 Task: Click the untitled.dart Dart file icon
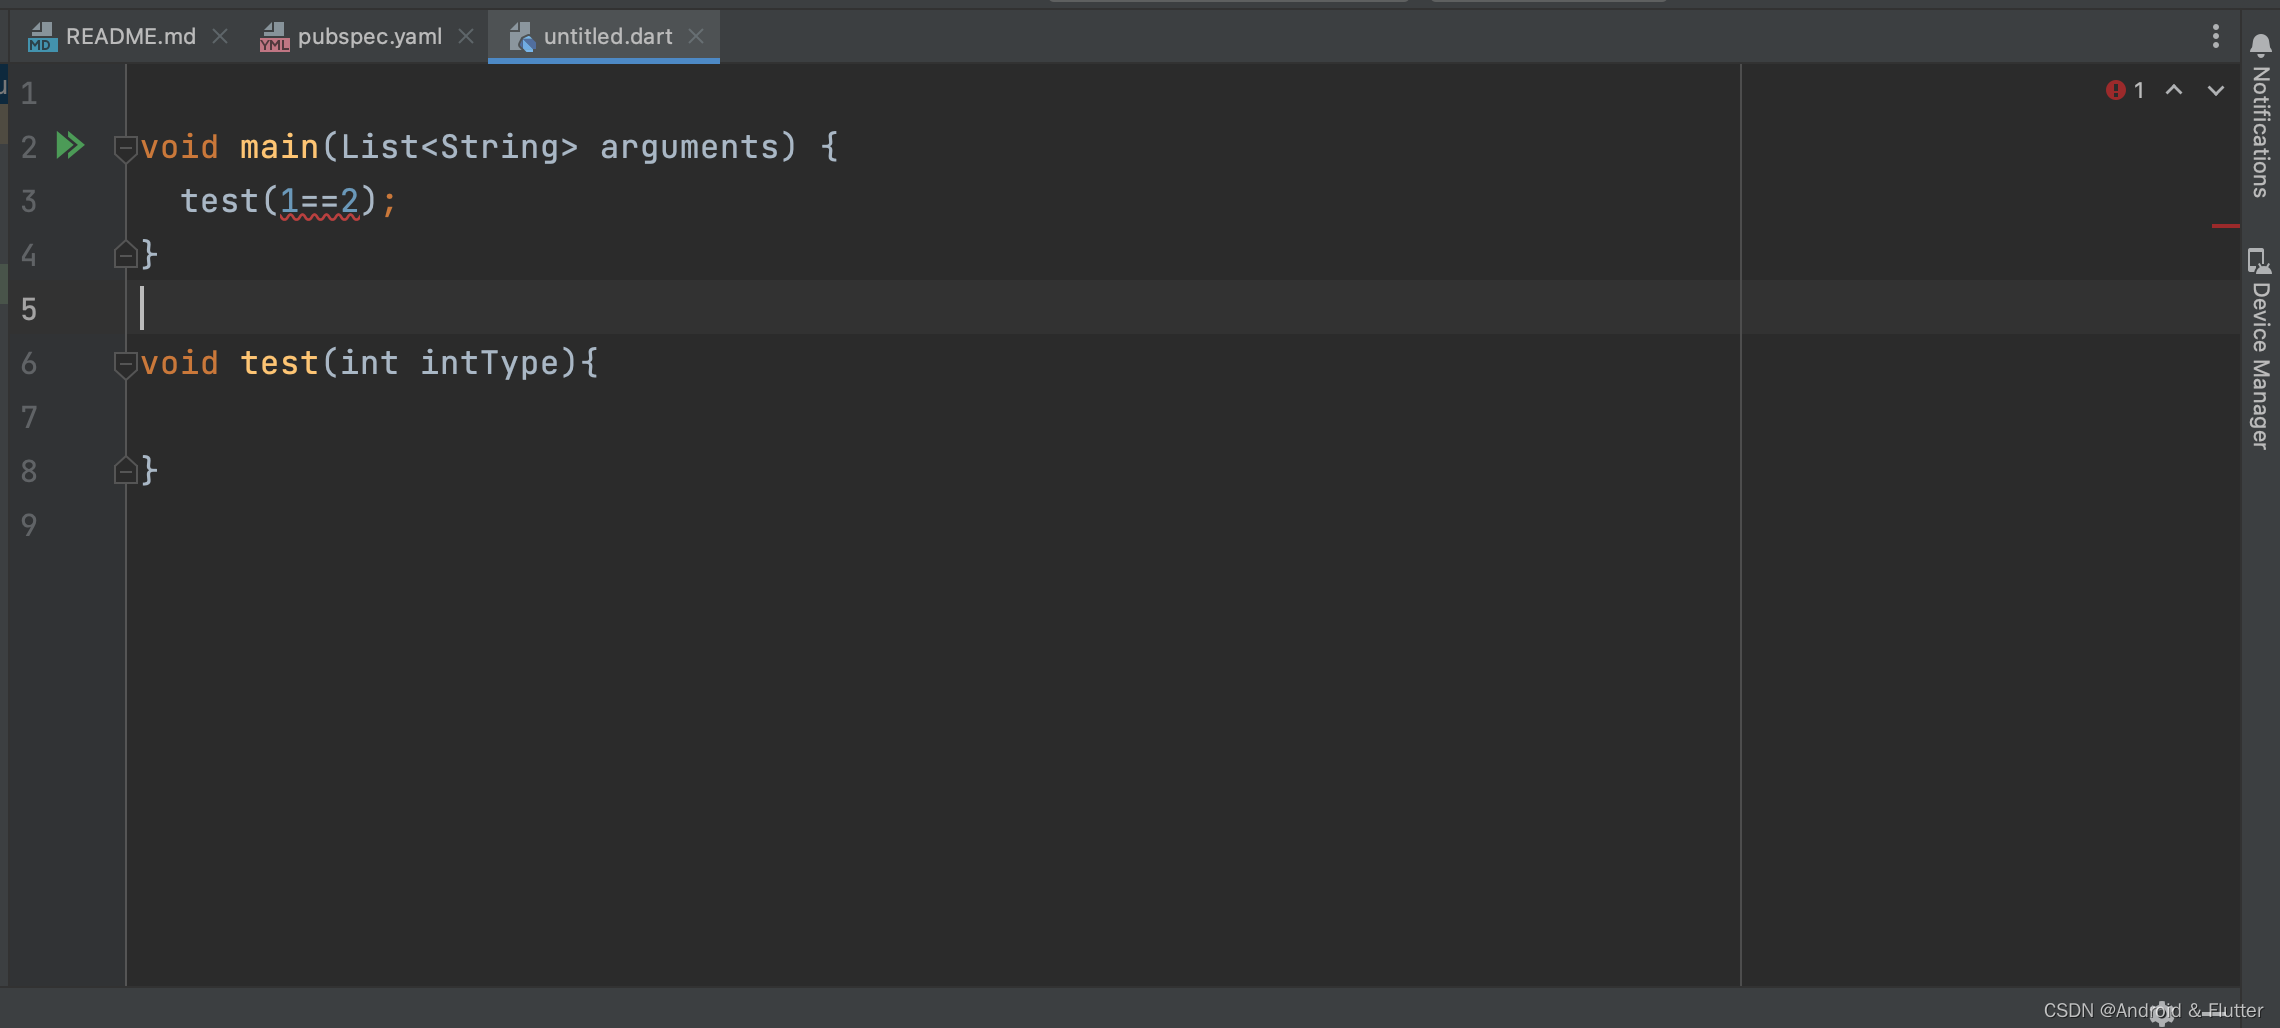coord(522,37)
